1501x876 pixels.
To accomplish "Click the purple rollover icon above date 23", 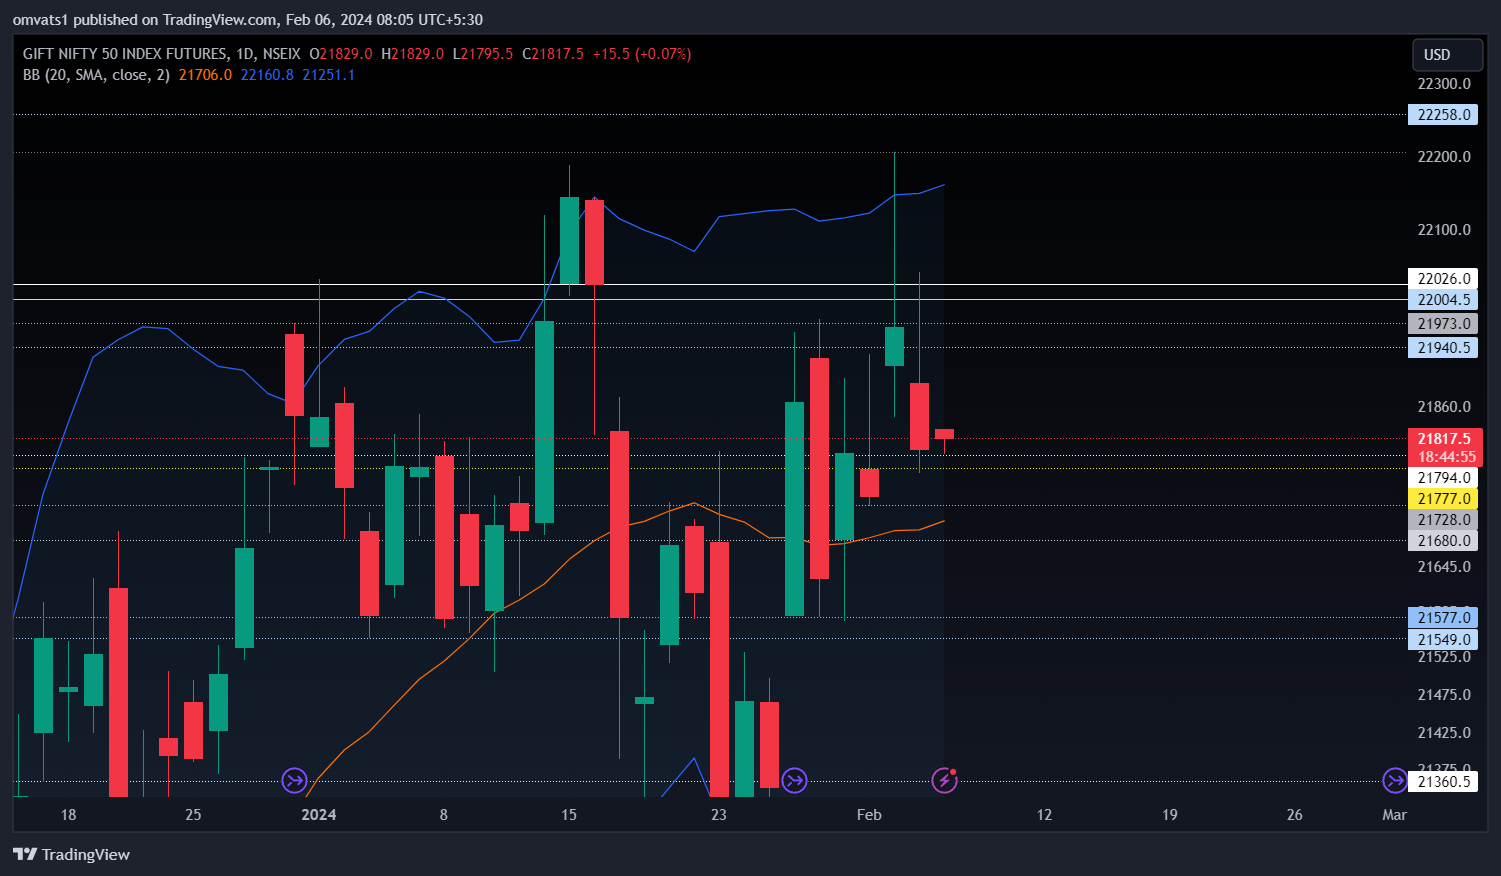I will tap(794, 780).
